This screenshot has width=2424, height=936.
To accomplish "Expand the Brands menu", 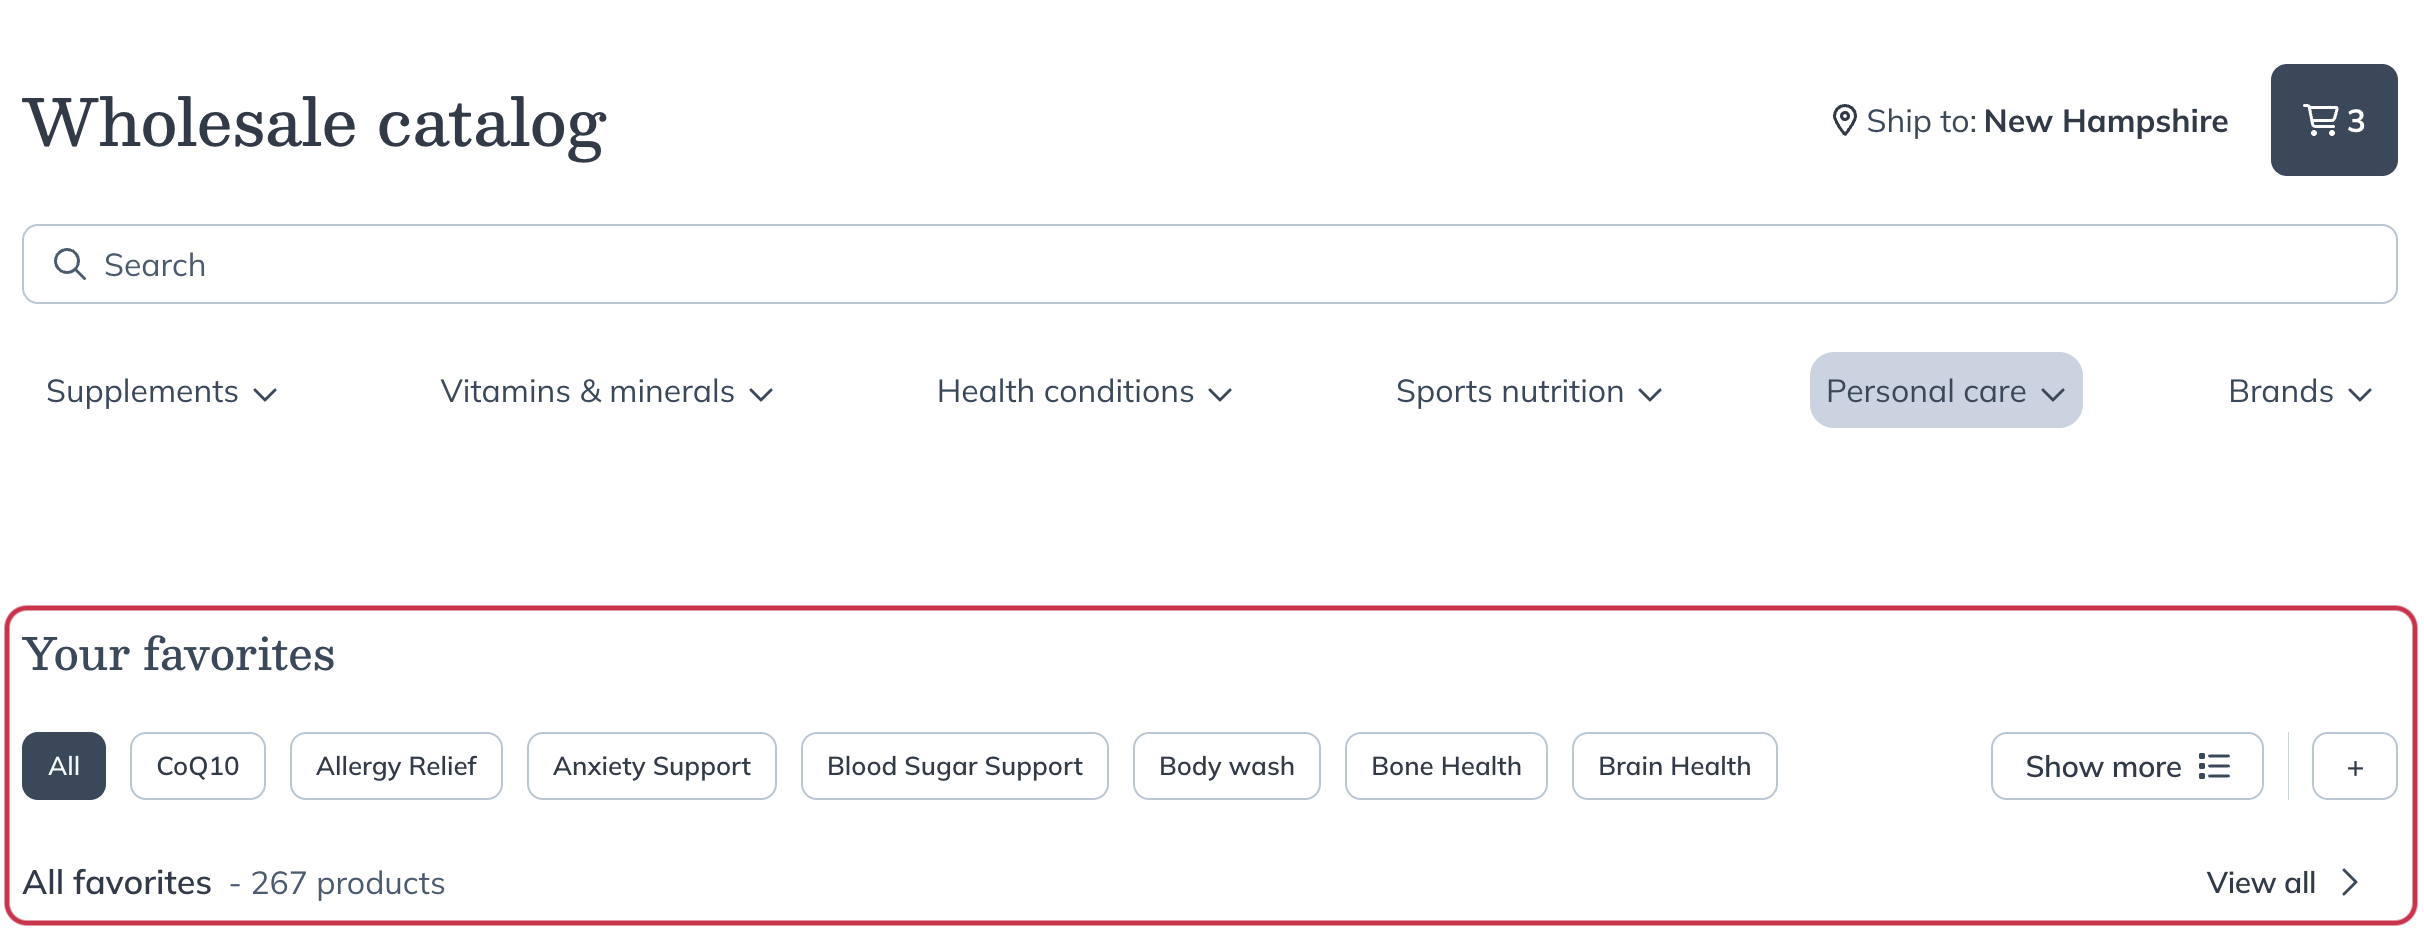I will click(x=2299, y=391).
